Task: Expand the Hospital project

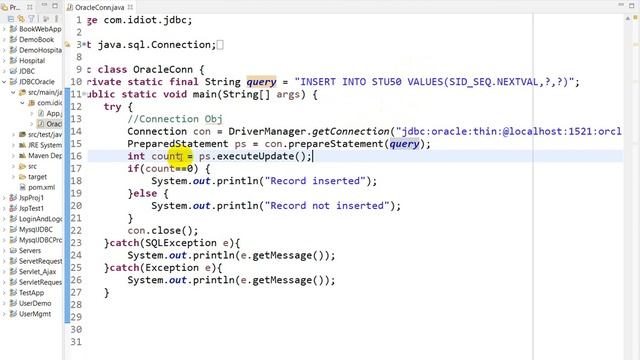Action: [x=4, y=61]
